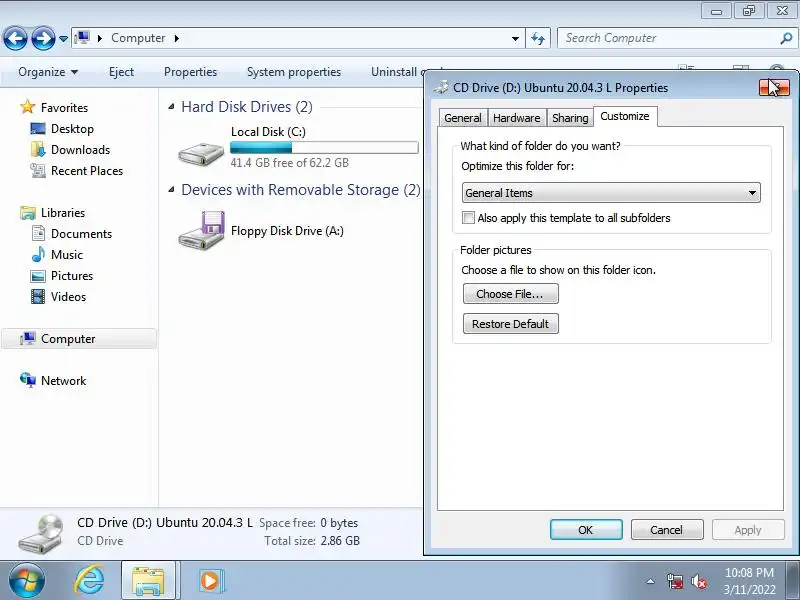Viewport: 800px width, 600px height.
Task: Select the Local Disk (C:) drive icon
Action: click(x=201, y=154)
